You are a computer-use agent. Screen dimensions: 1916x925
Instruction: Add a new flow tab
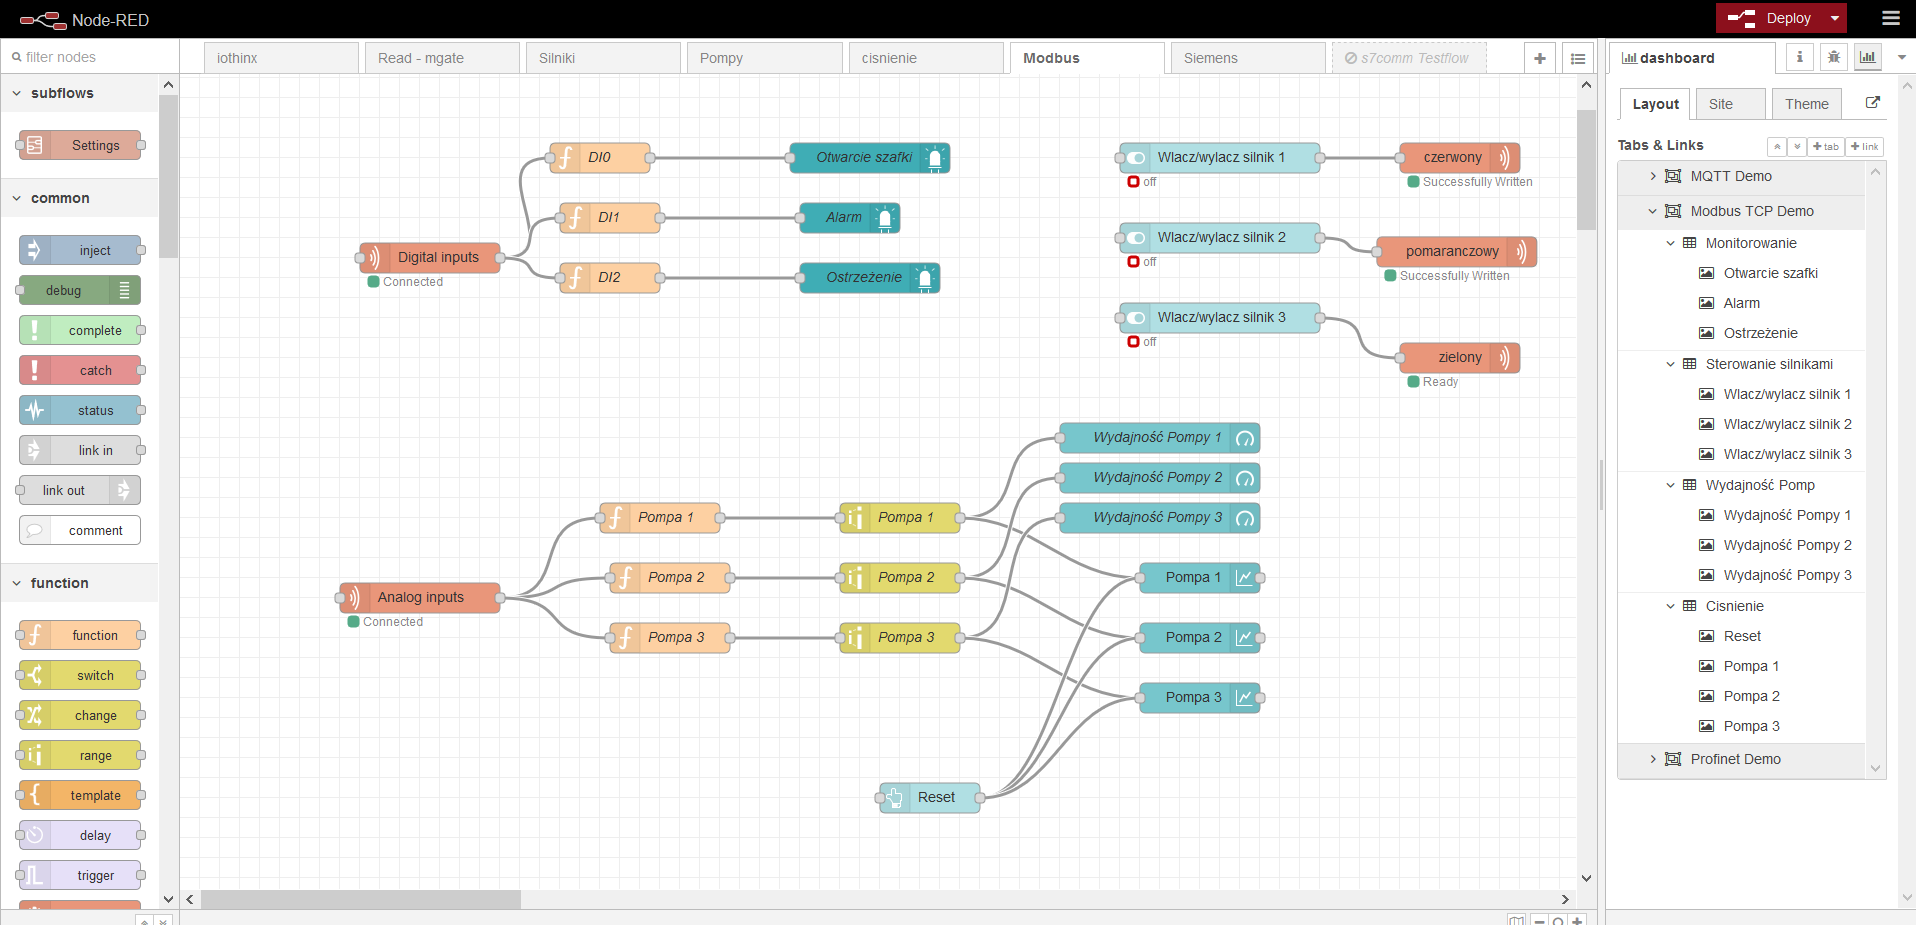pos(1540,58)
